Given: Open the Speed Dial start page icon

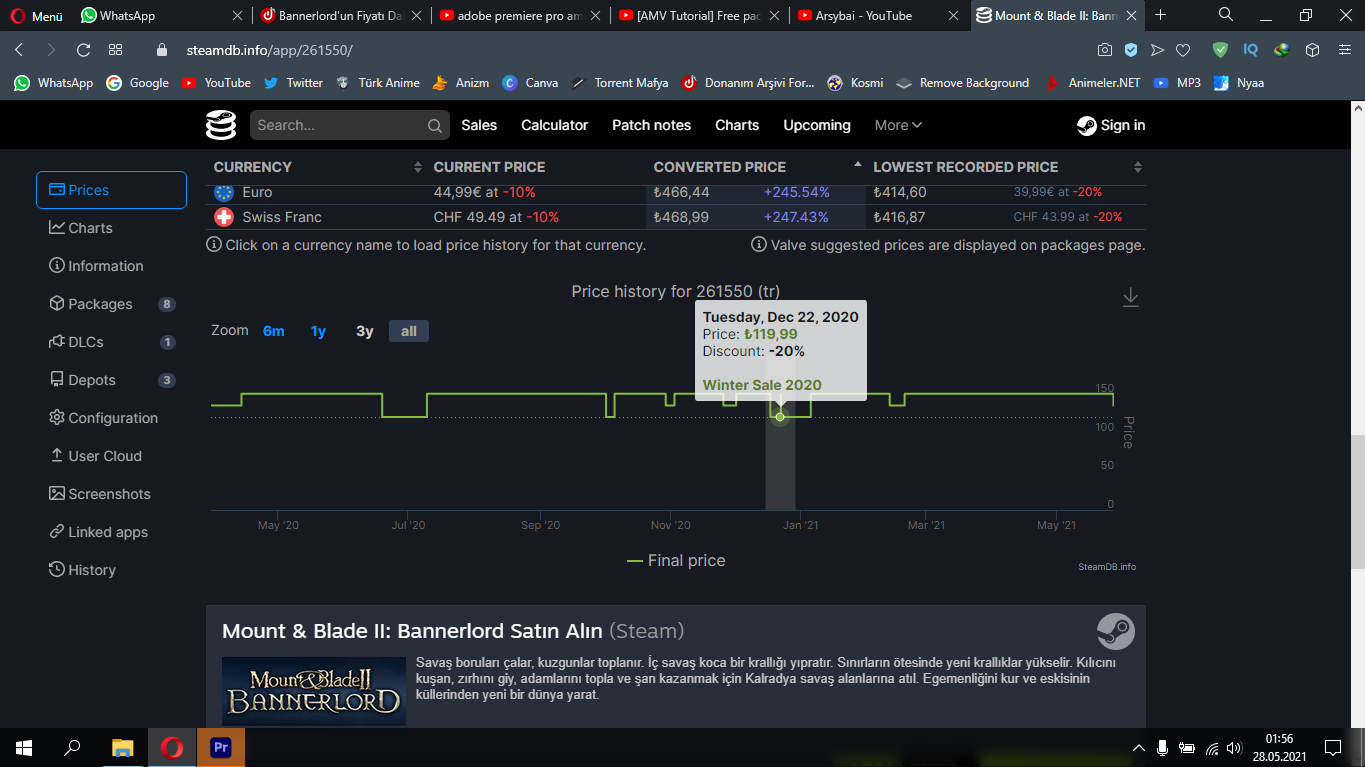Looking at the screenshot, I should pyautogui.click(x=115, y=50).
